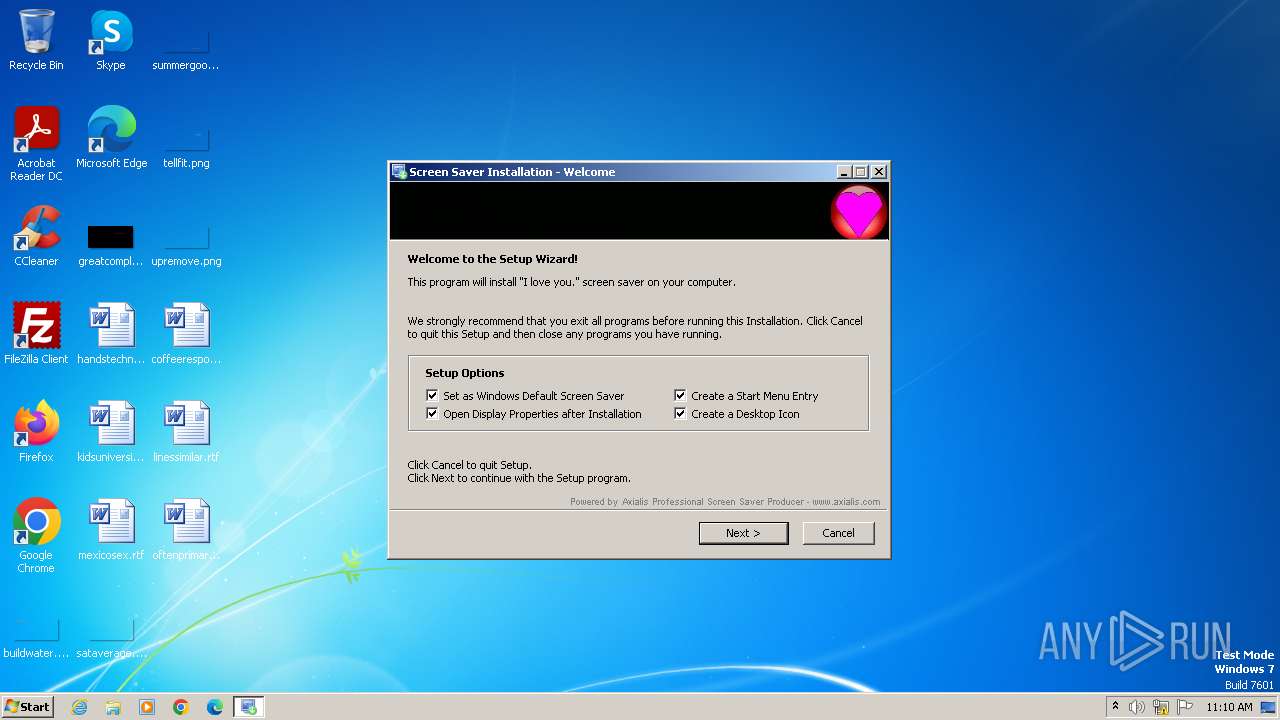Image resolution: width=1280 pixels, height=720 pixels.
Task: Open the volume speaker tray icon
Action: [x=1137, y=707]
